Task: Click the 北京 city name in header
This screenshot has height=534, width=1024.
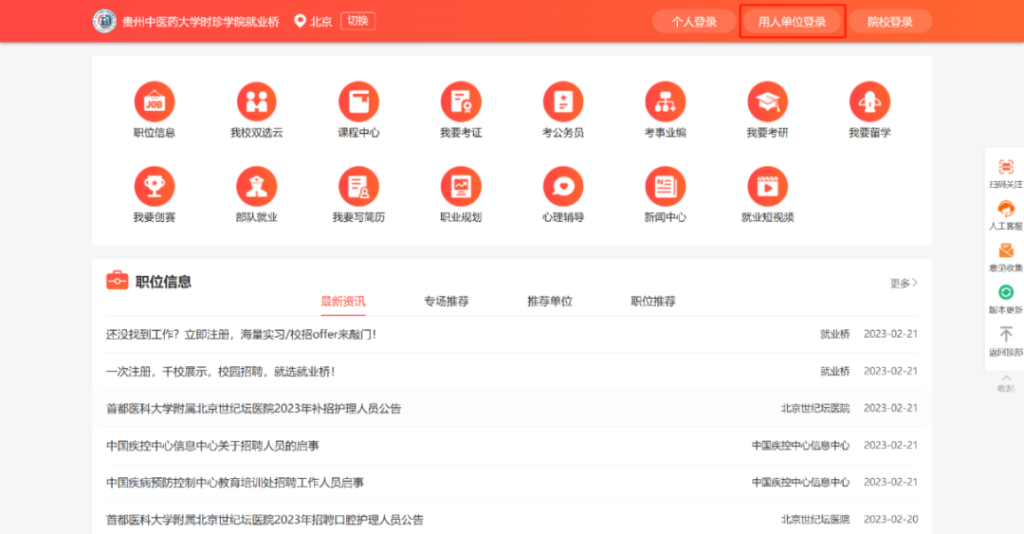Action: (x=321, y=22)
